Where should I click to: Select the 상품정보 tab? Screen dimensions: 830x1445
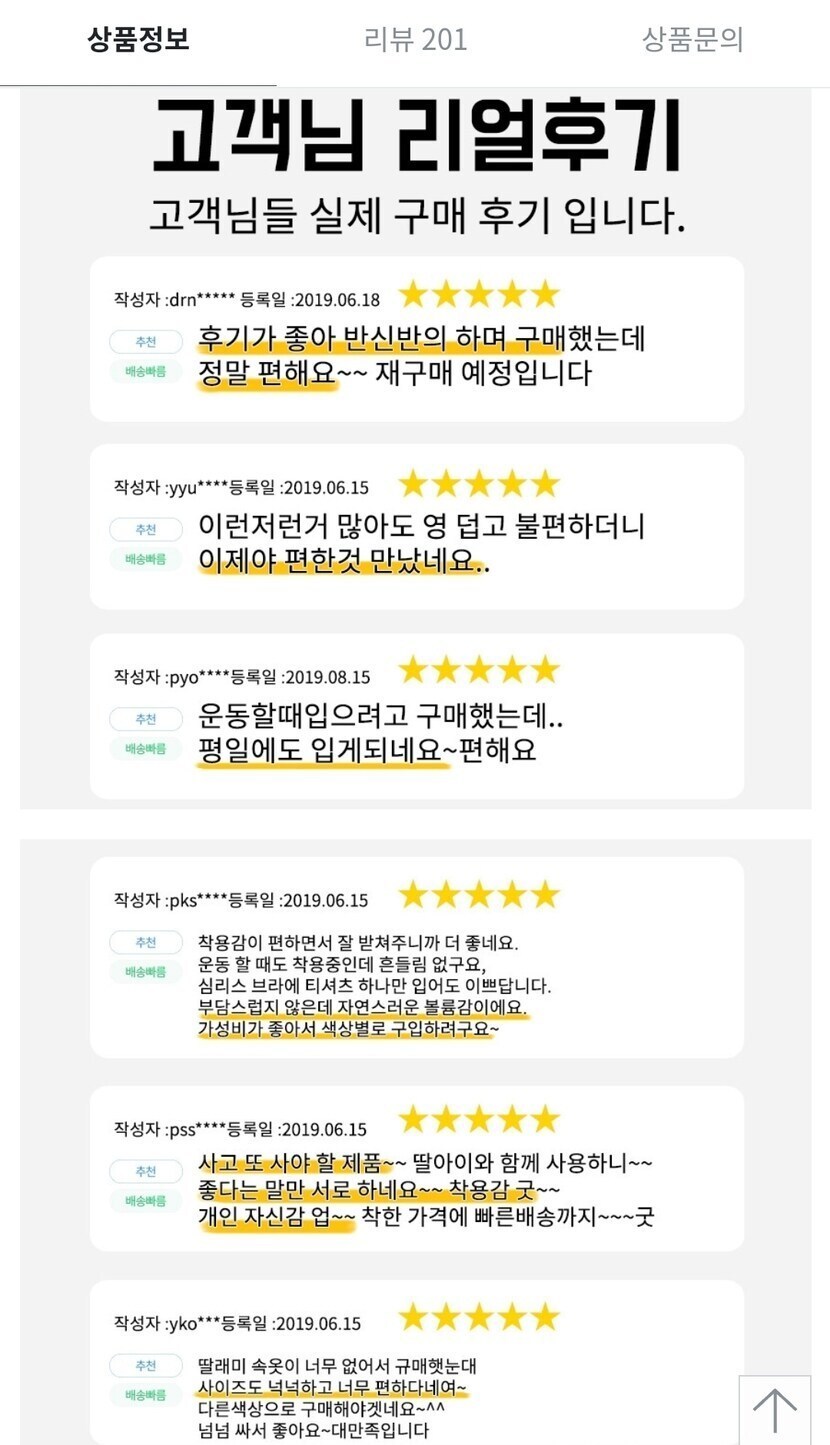click(x=138, y=40)
